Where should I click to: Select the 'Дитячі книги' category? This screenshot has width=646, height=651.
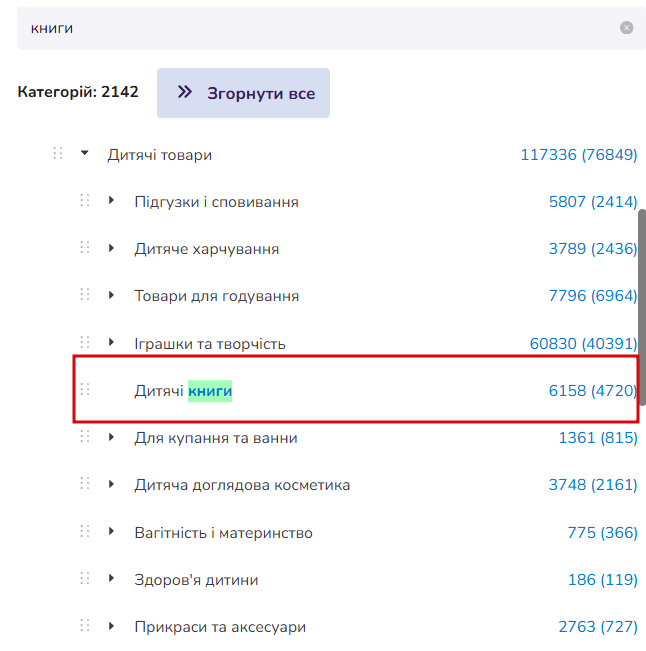pyautogui.click(x=183, y=391)
